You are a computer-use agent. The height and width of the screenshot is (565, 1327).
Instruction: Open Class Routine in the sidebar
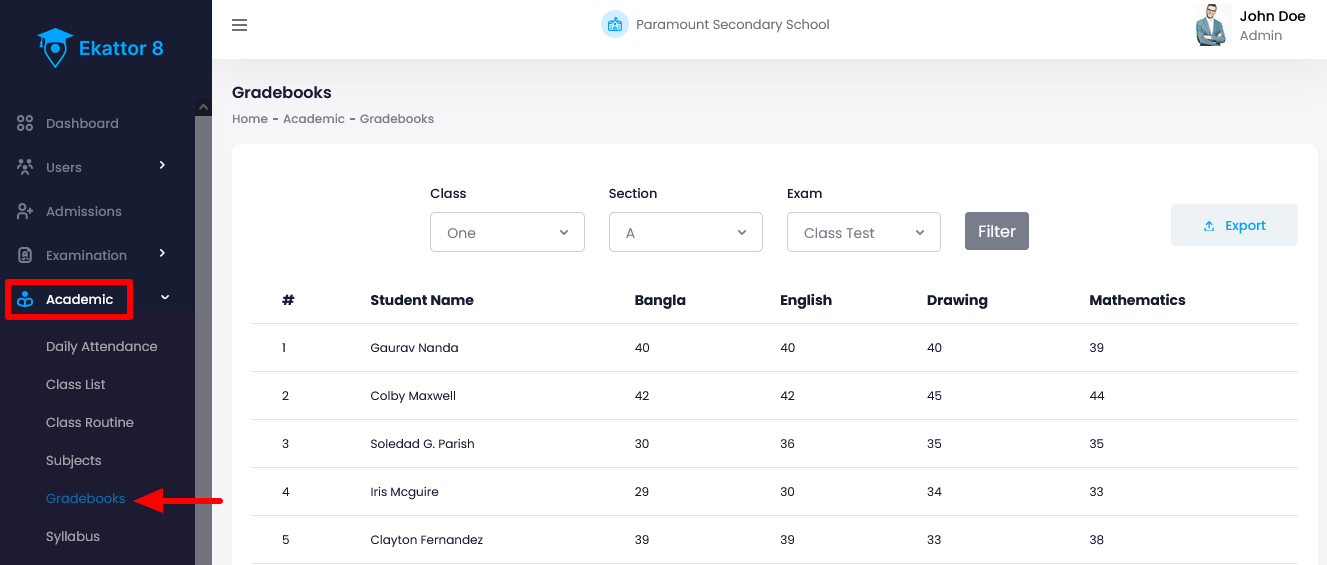[89, 422]
